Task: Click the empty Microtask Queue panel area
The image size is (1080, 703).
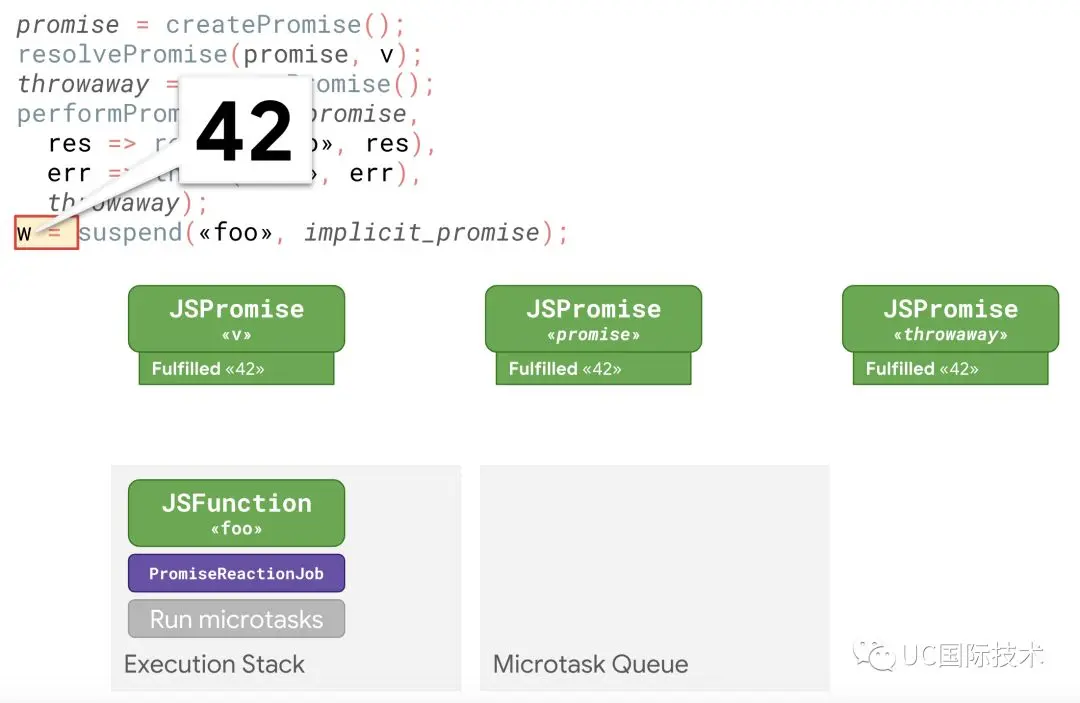Action: pos(654,558)
